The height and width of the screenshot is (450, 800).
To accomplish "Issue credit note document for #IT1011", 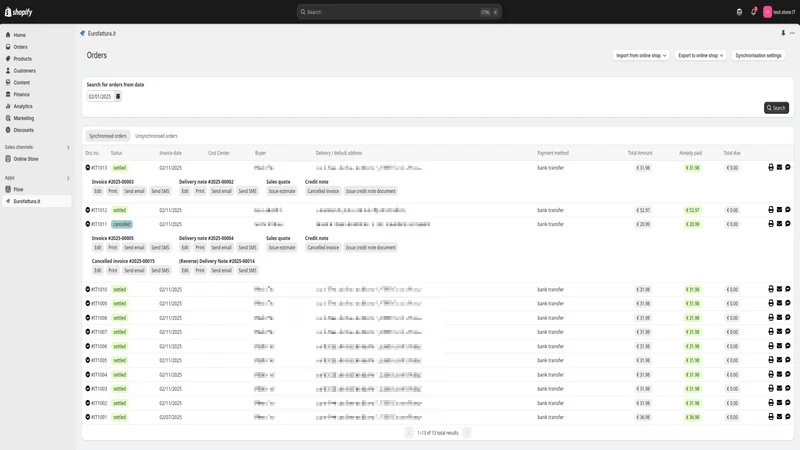I will click(x=370, y=248).
